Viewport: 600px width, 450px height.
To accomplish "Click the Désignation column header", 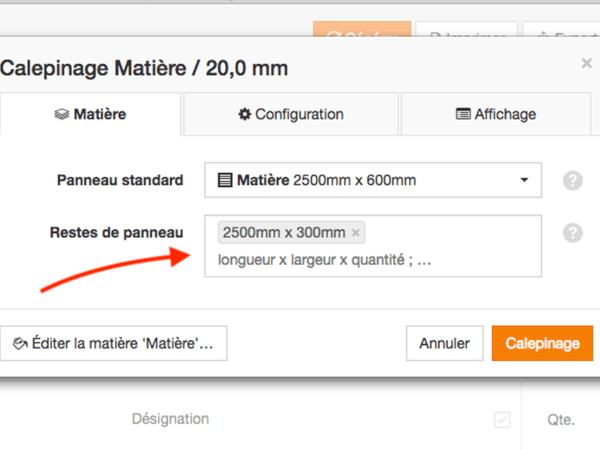I will point(170,420).
